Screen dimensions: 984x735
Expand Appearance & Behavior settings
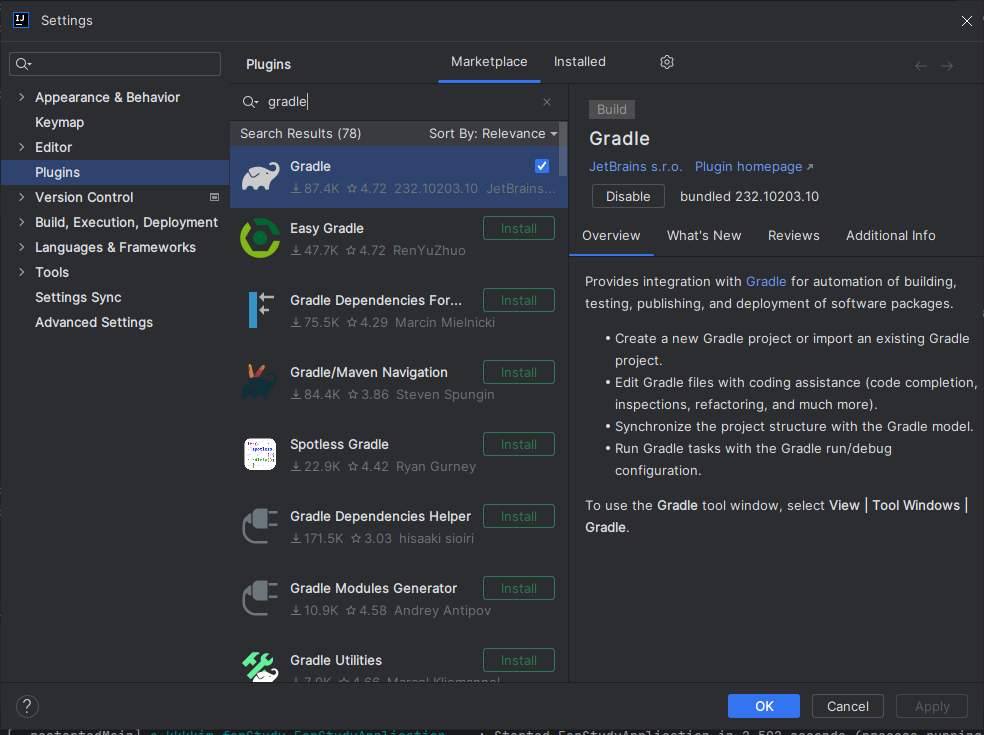(22, 97)
